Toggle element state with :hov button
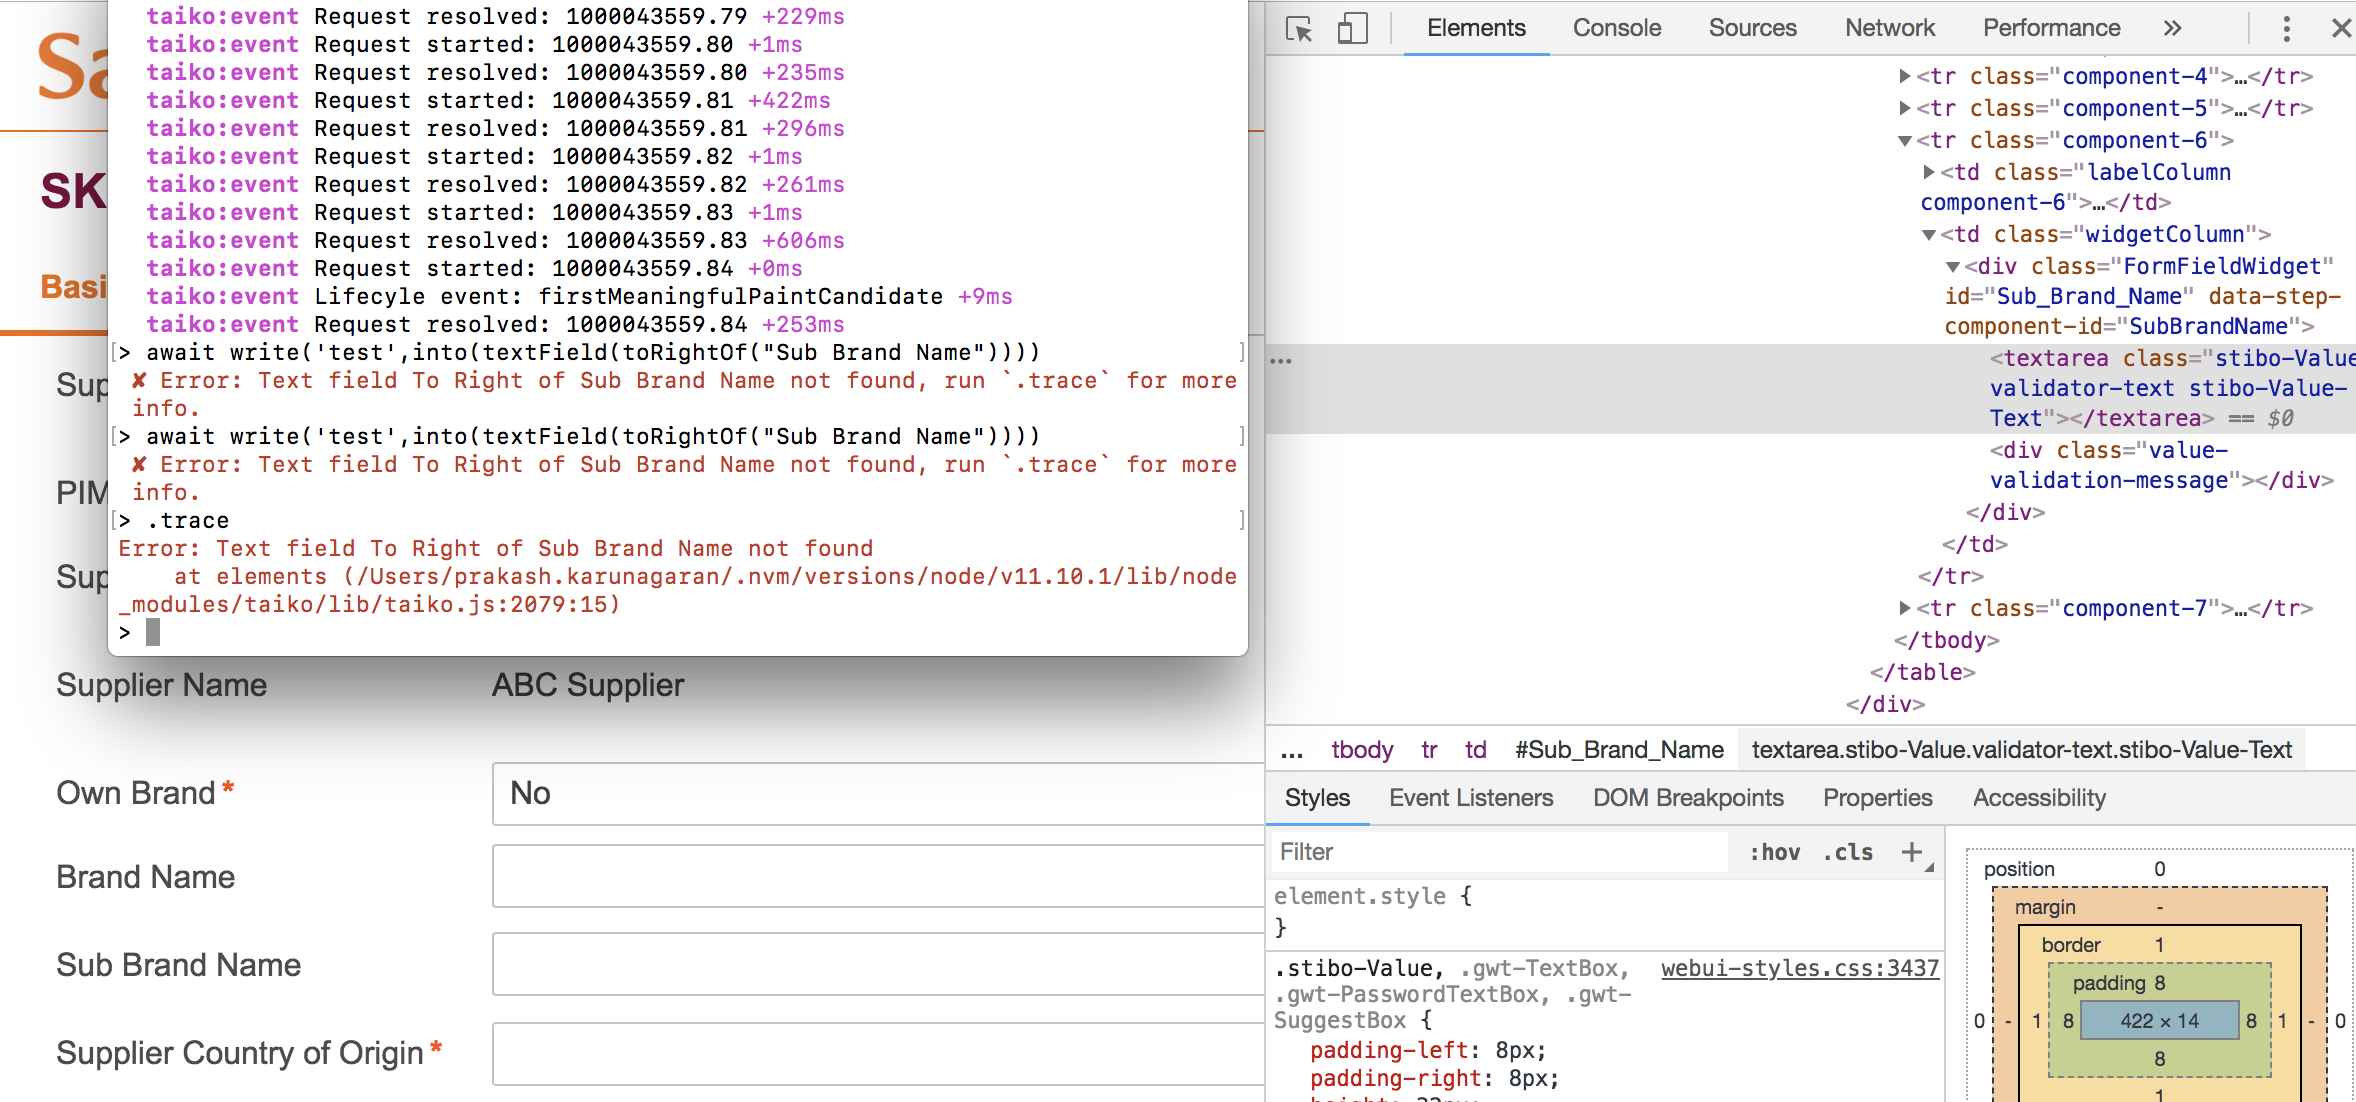The image size is (2356, 1102). 1773,852
